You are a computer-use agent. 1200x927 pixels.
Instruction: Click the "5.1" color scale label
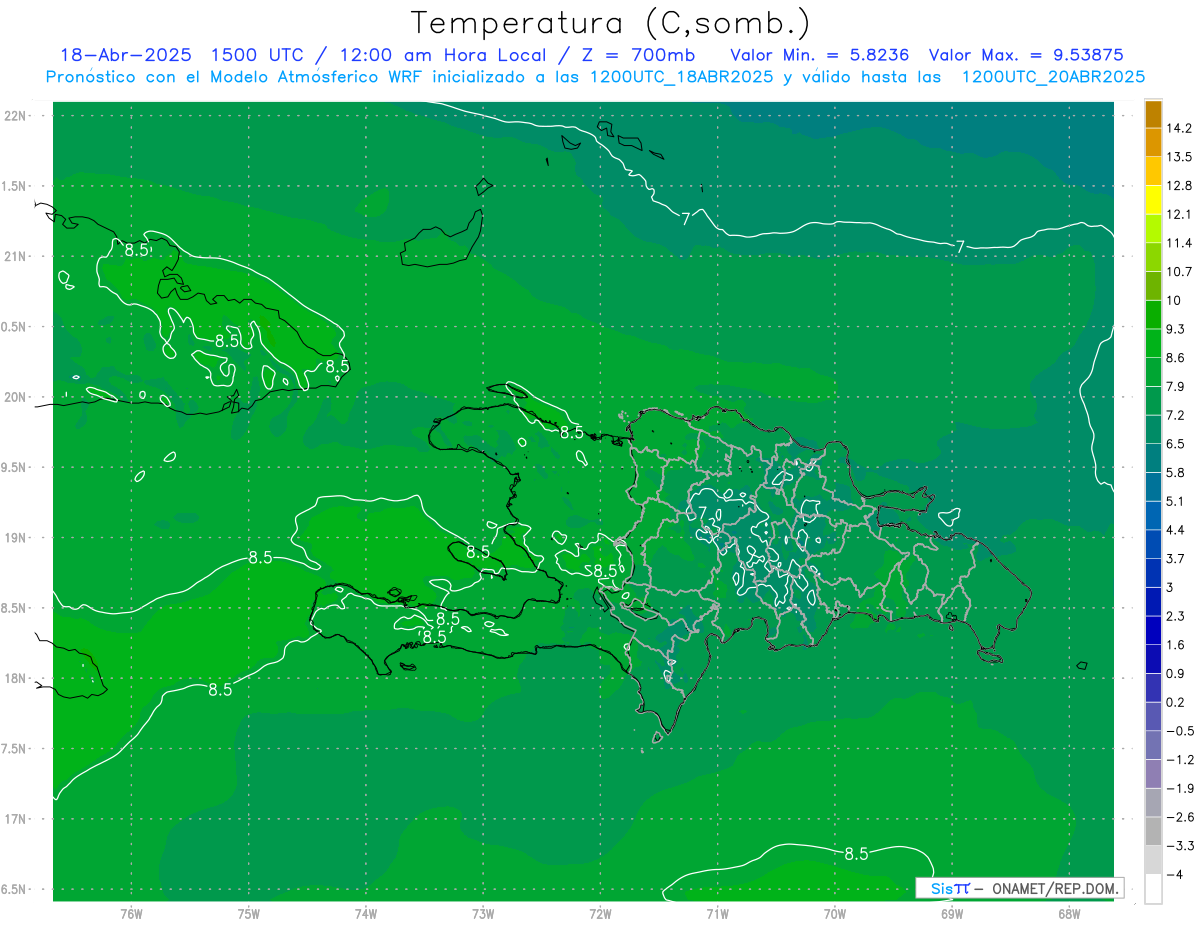pyautogui.click(x=1176, y=501)
